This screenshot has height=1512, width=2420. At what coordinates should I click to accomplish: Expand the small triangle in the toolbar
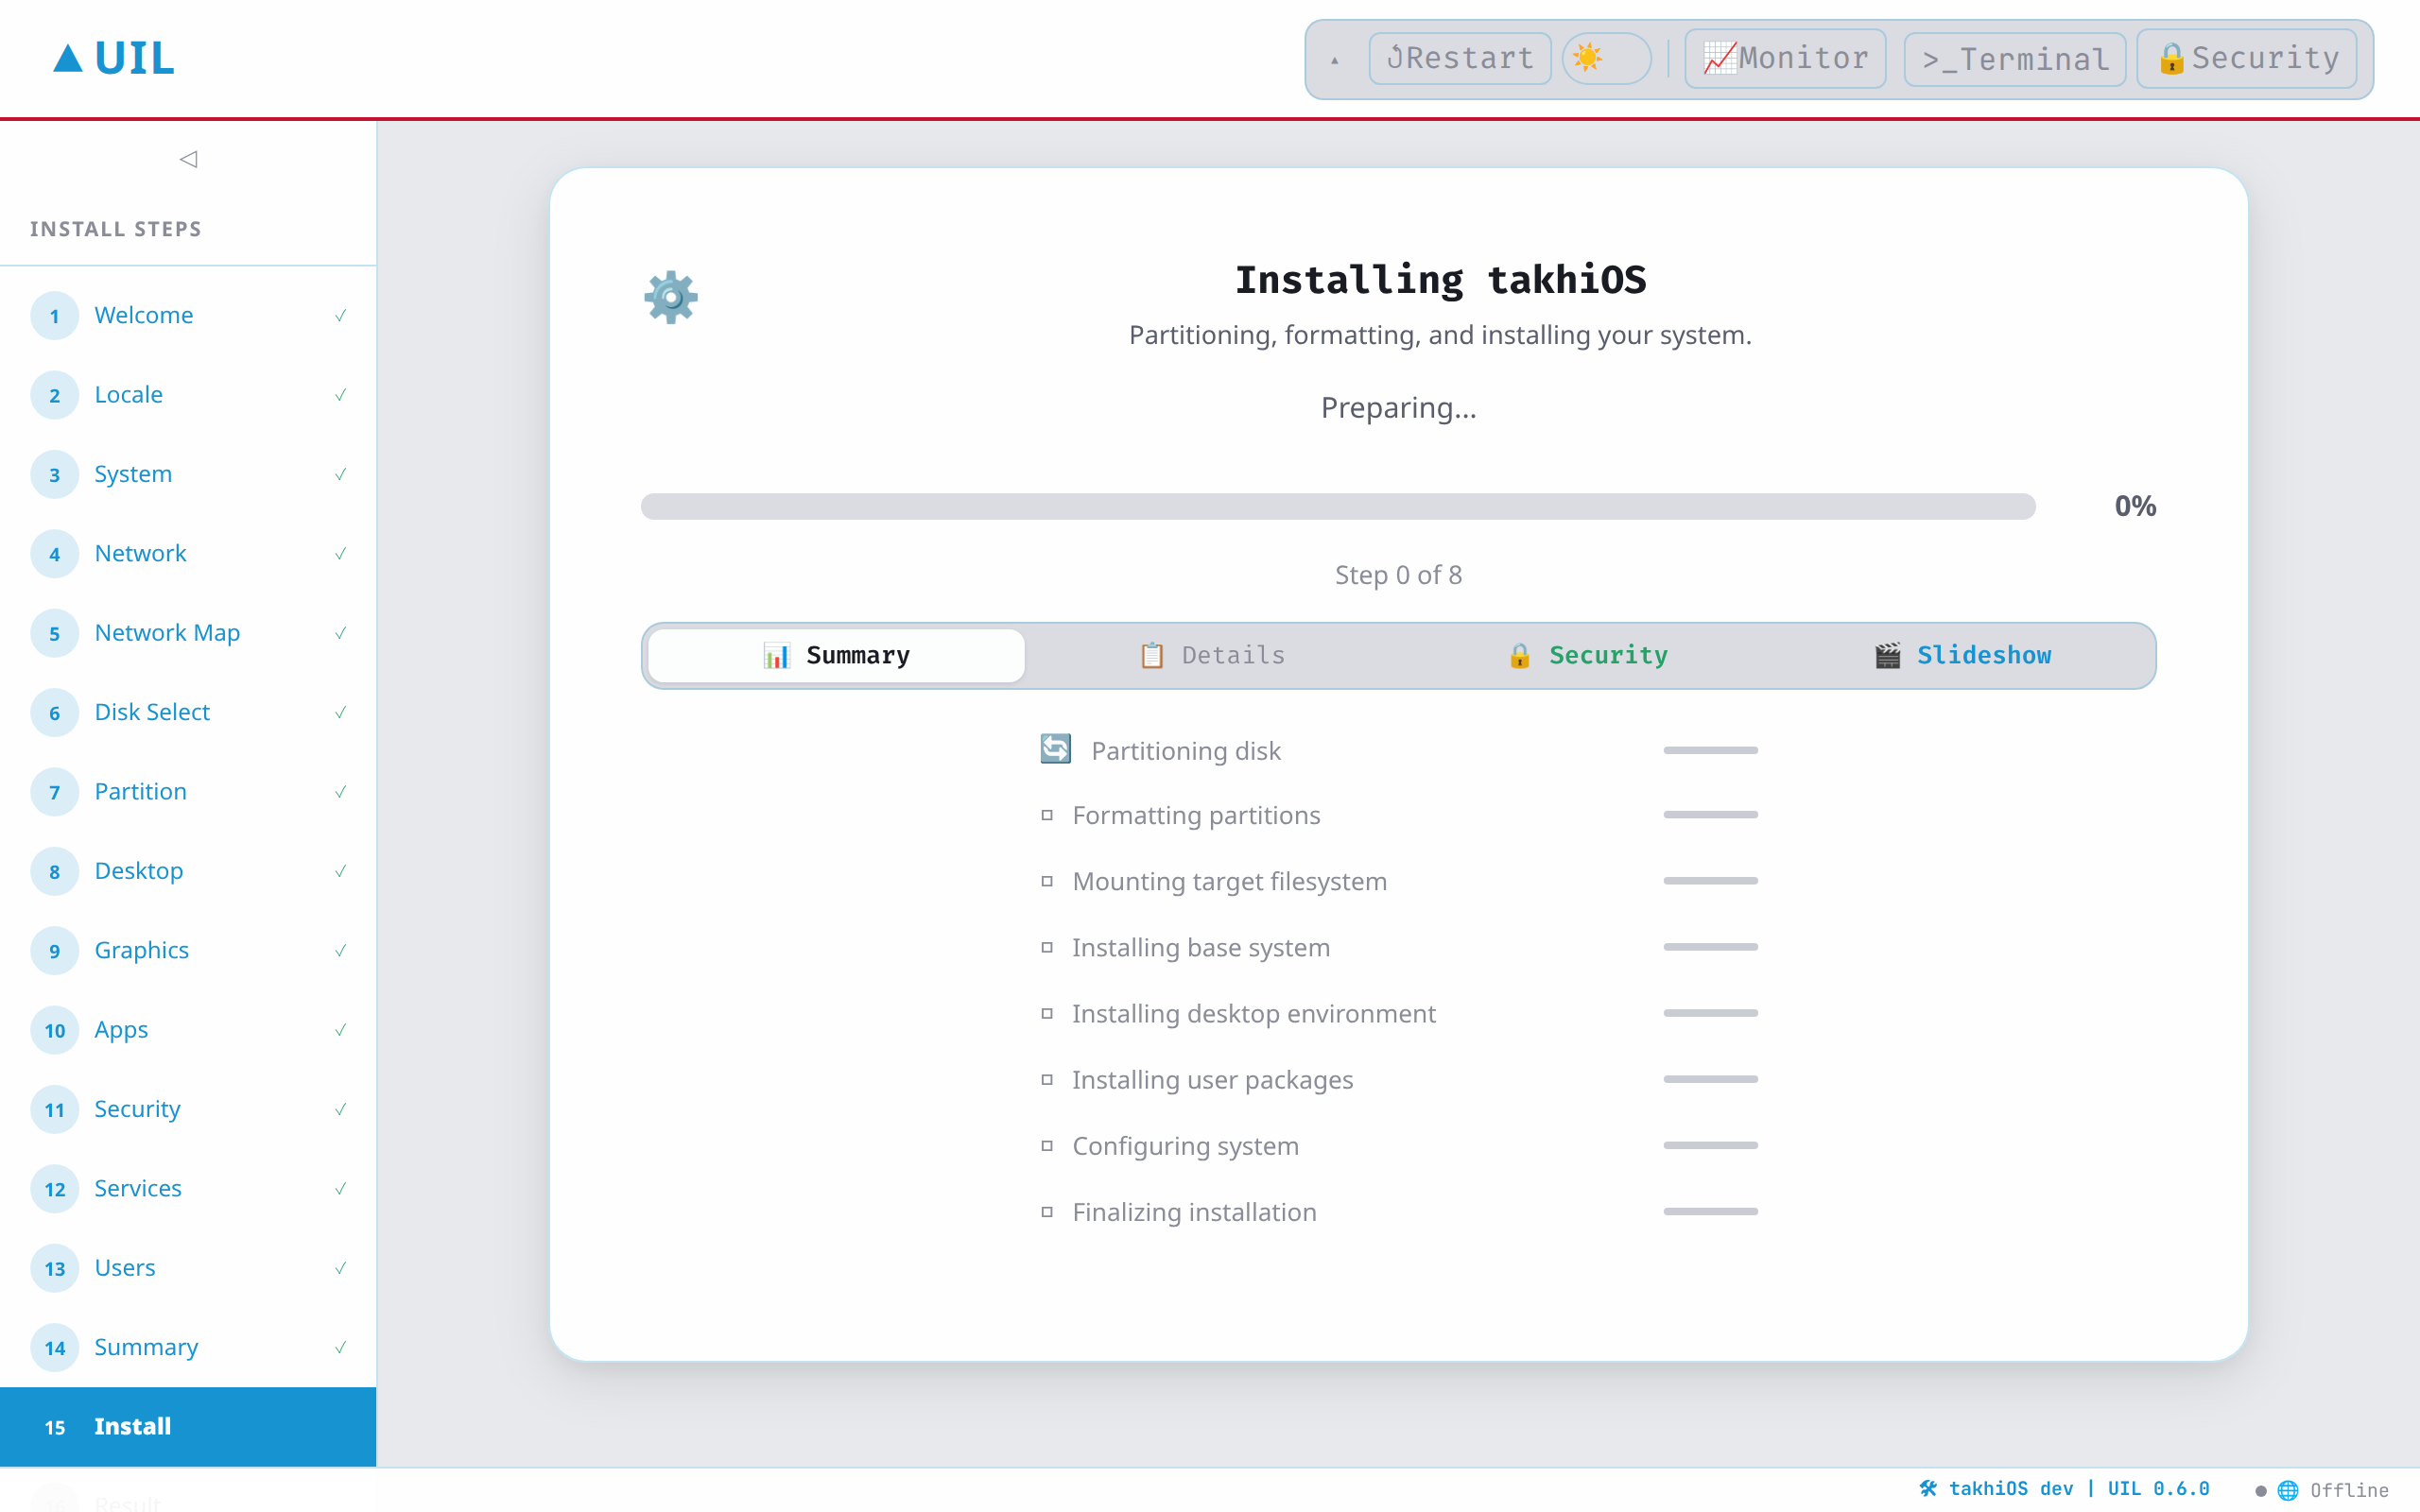1335,61
